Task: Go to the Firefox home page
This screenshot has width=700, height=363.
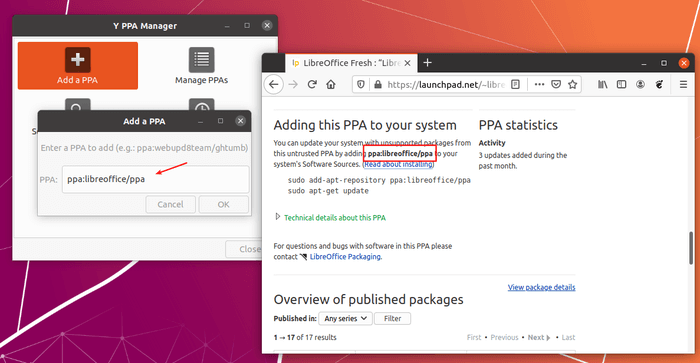Action: point(331,84)
